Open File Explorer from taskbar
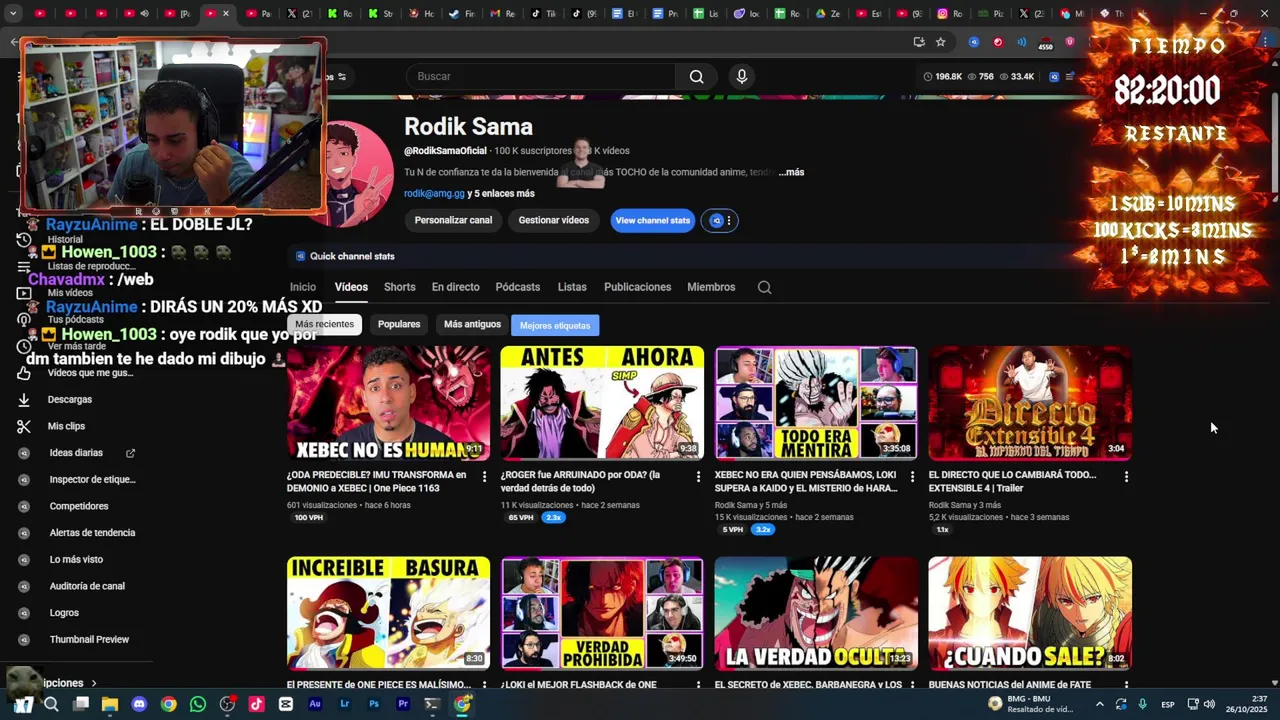1280x720 pixels. [x=110, y=704]
